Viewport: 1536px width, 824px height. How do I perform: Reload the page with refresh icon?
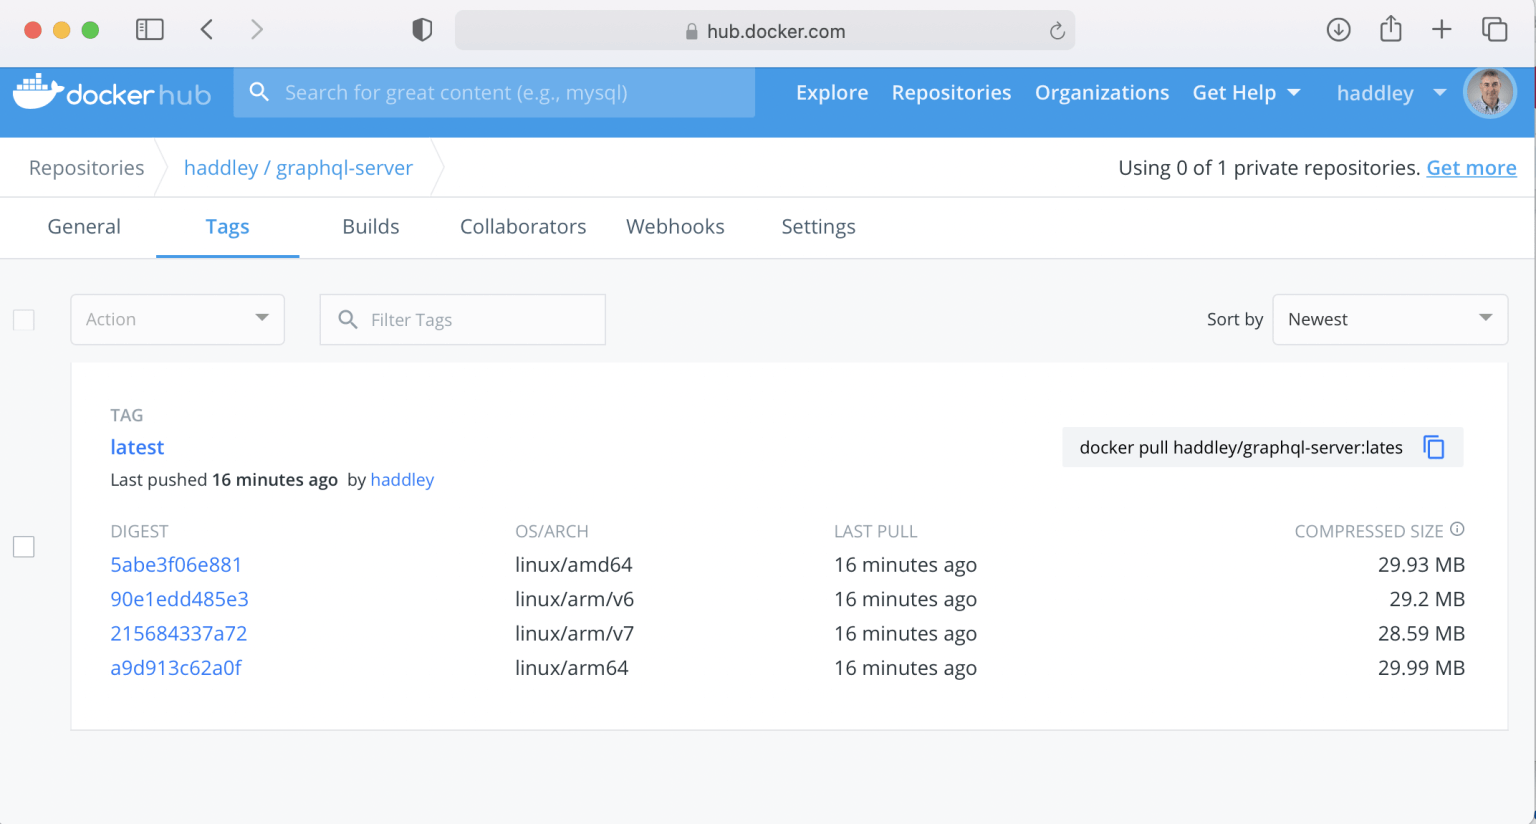1057,31
